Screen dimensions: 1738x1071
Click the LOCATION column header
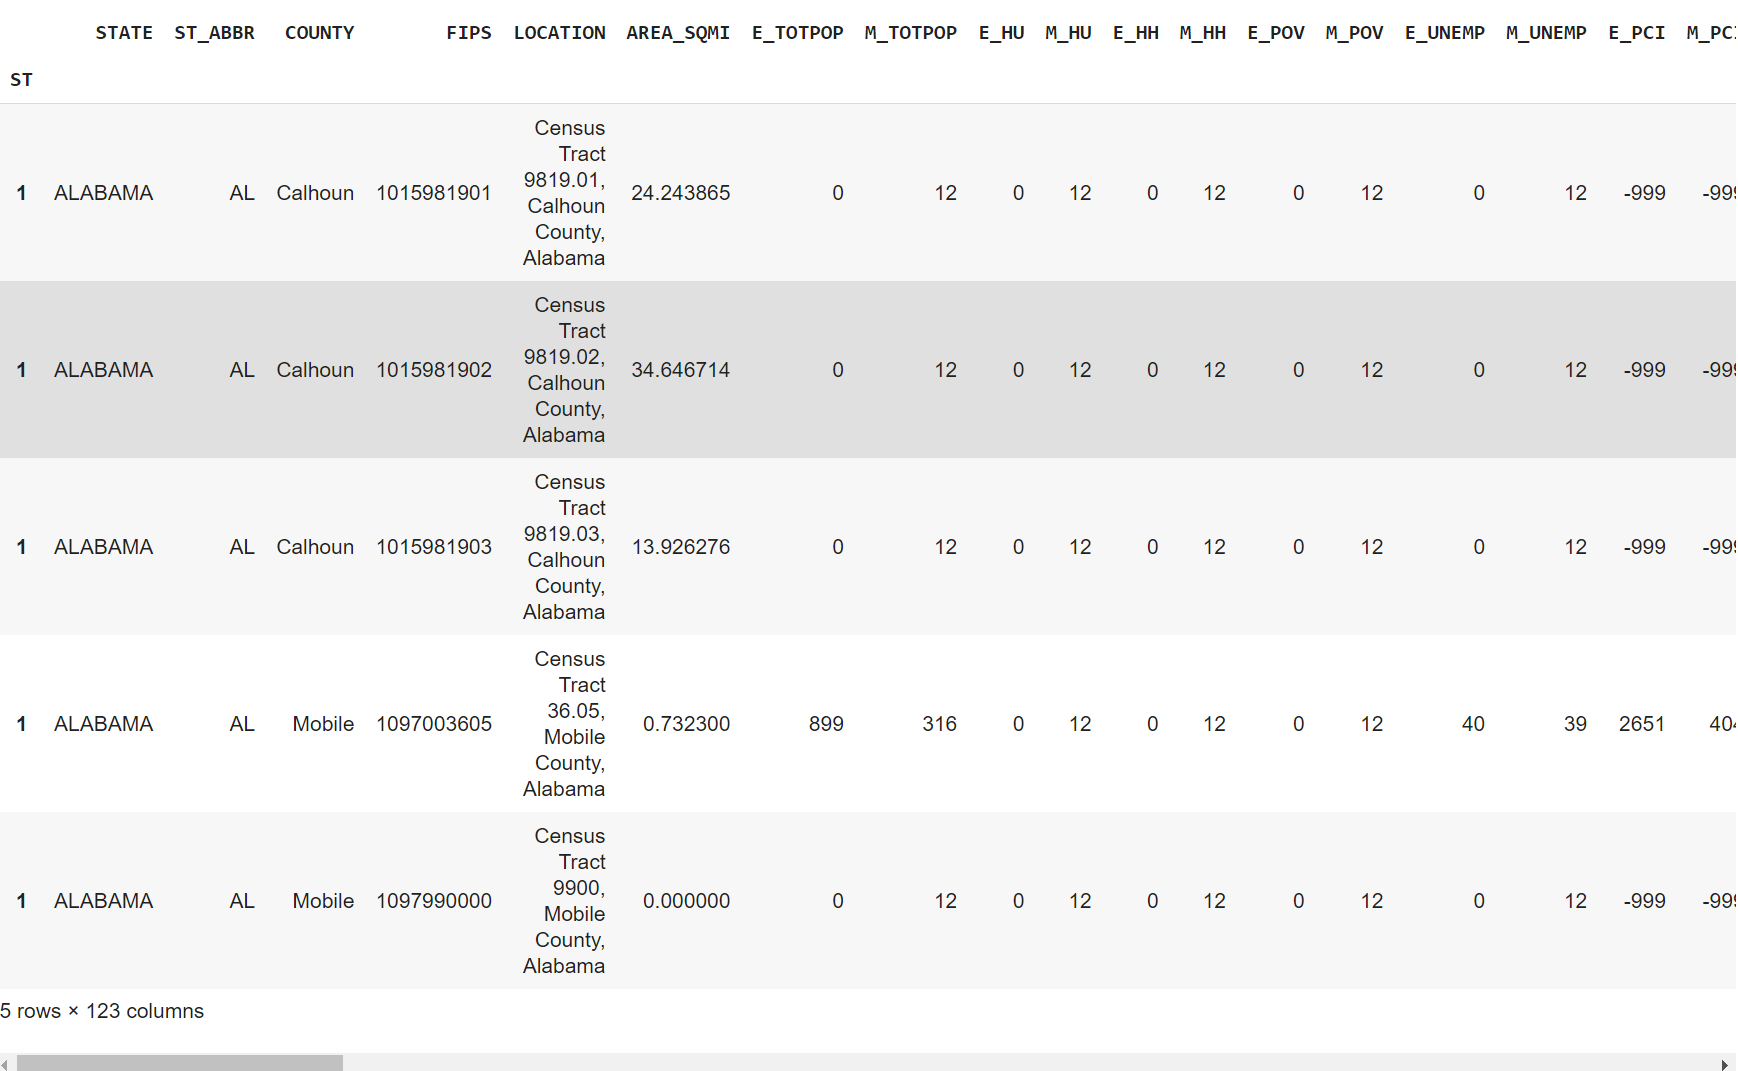coord(559,32)
